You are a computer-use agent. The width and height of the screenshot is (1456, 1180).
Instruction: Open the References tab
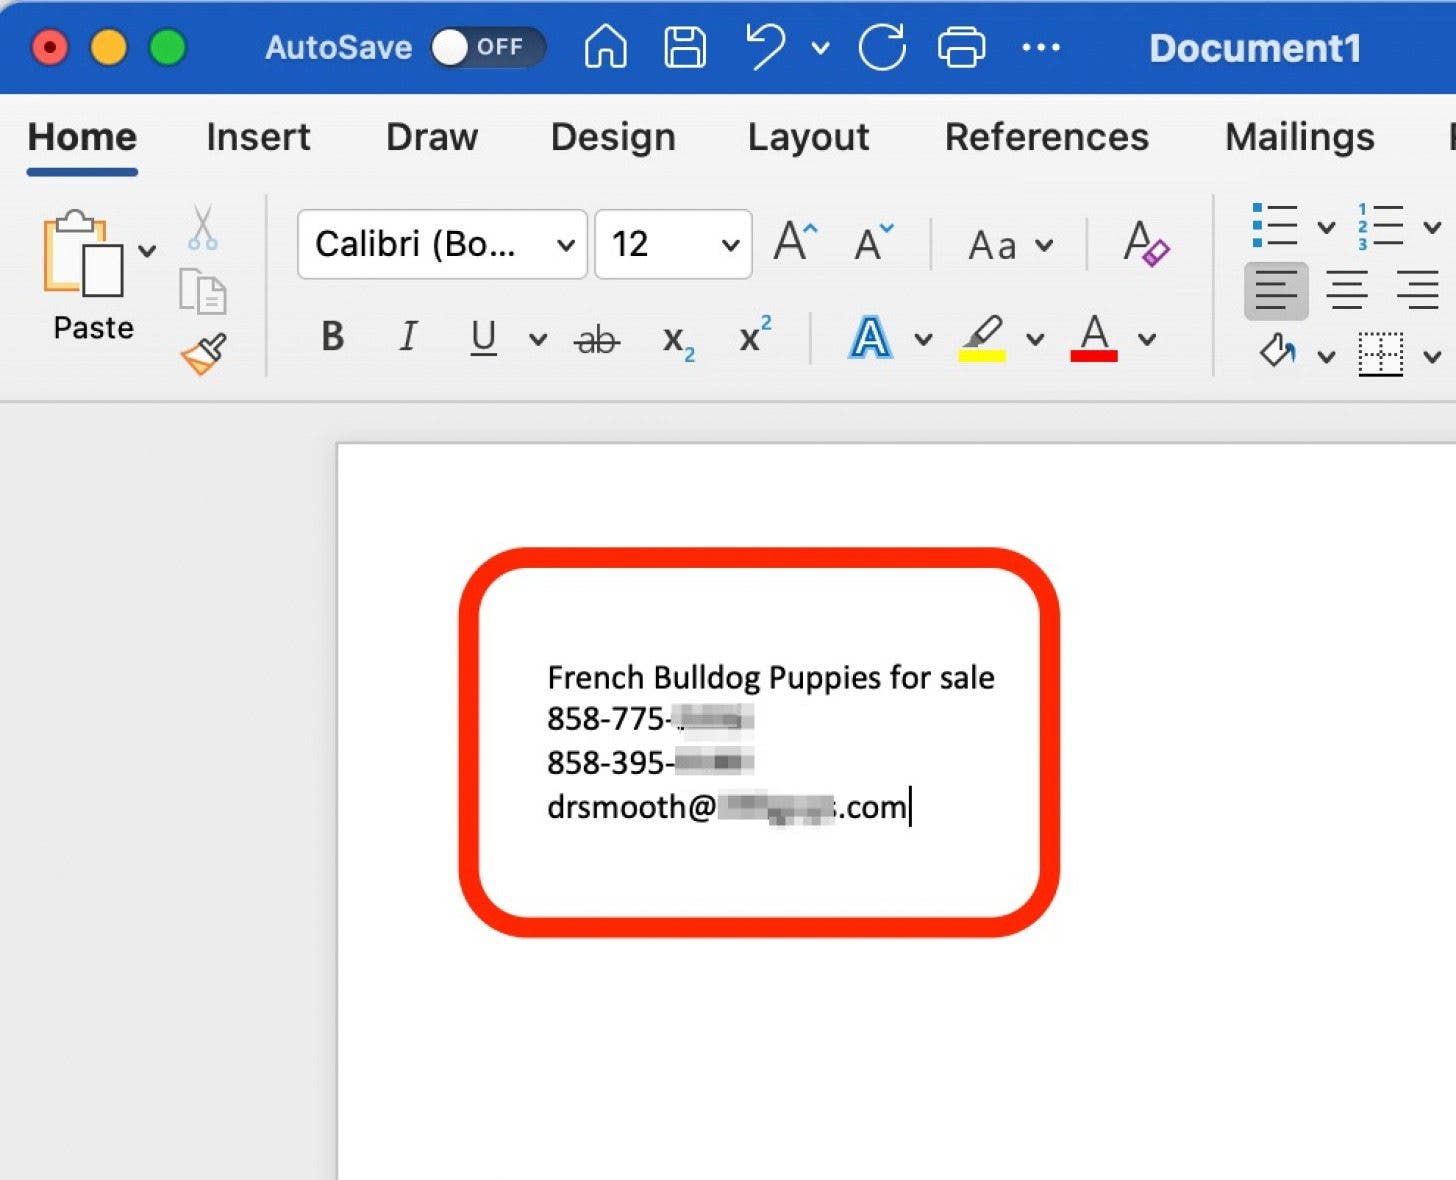[1046, 137]
